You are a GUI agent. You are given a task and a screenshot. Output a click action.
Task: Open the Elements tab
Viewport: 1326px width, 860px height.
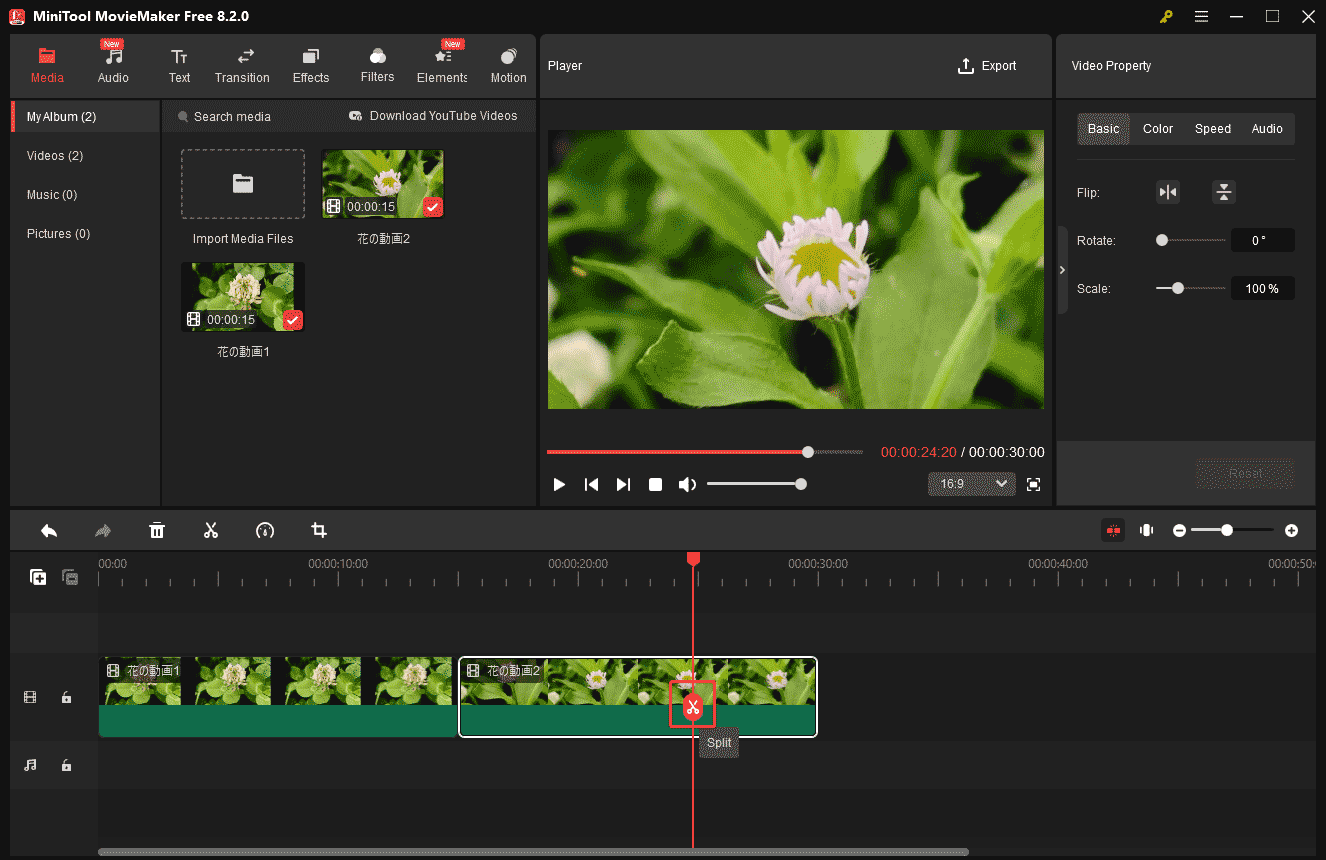point(442,66)
